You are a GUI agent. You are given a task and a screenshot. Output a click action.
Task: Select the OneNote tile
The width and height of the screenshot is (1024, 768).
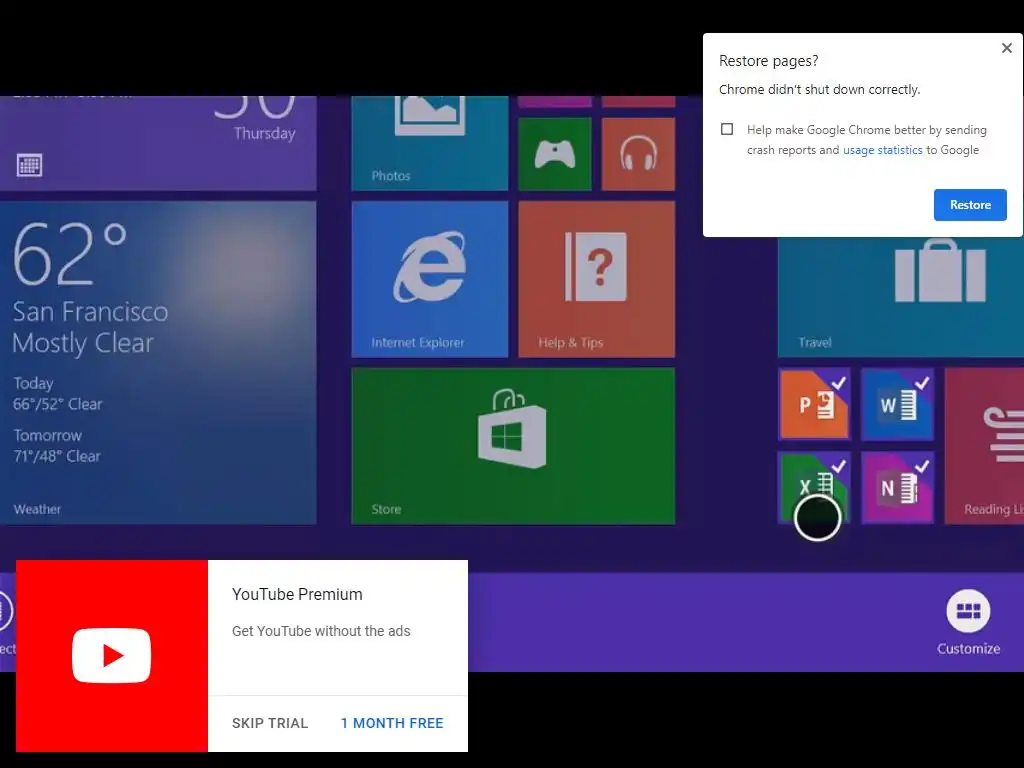pyautogui.click(x=897, y=487)
